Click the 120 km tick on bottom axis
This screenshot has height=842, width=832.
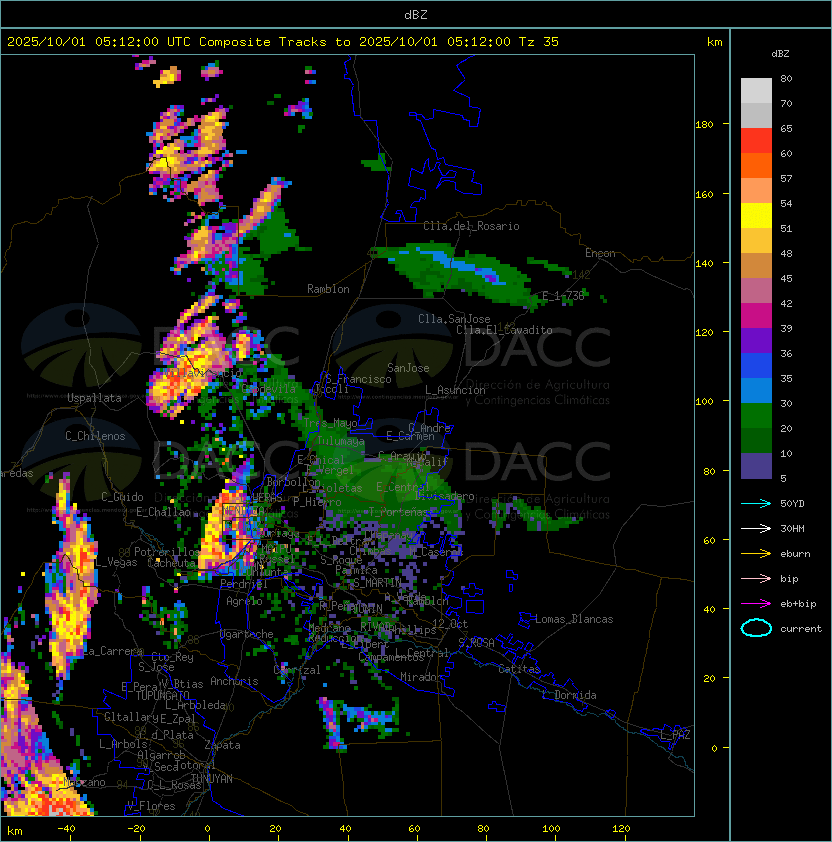pyautogui.click(x=621, y=829)
